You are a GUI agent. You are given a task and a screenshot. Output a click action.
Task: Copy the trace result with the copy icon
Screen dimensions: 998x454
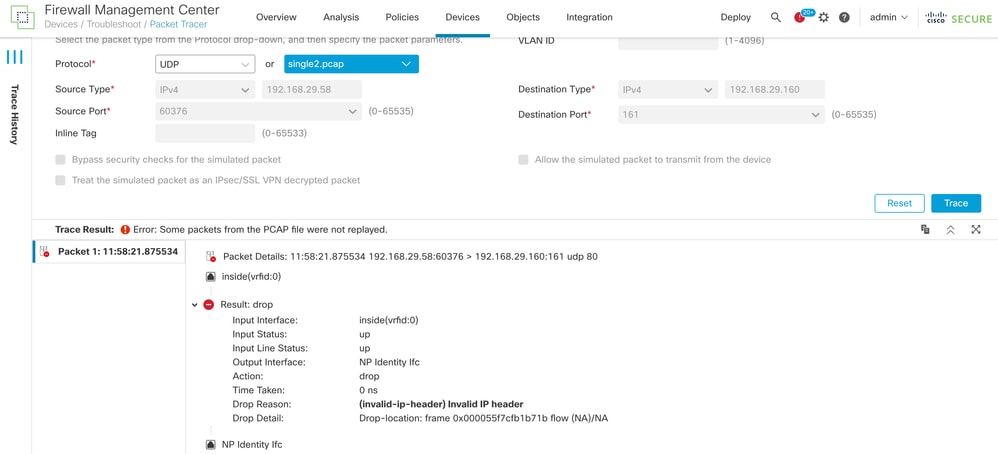(x=925, y=229)
